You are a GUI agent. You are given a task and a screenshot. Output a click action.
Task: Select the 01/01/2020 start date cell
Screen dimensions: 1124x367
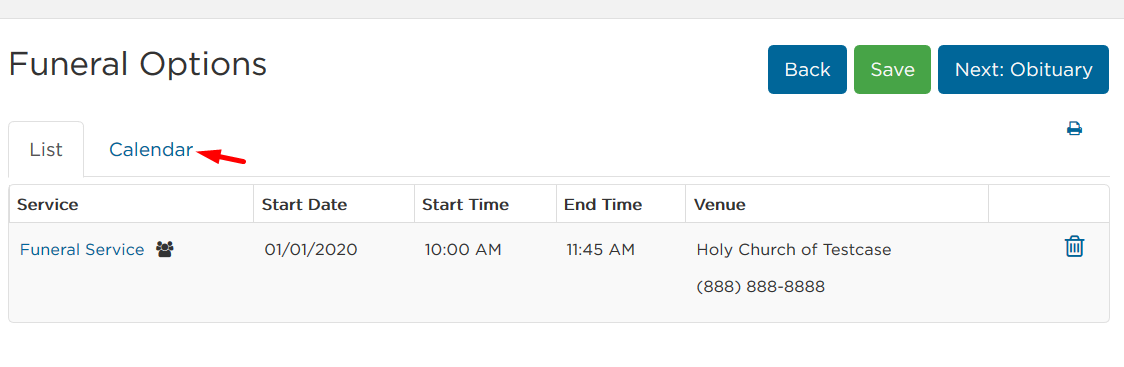(x=310, y=249)
